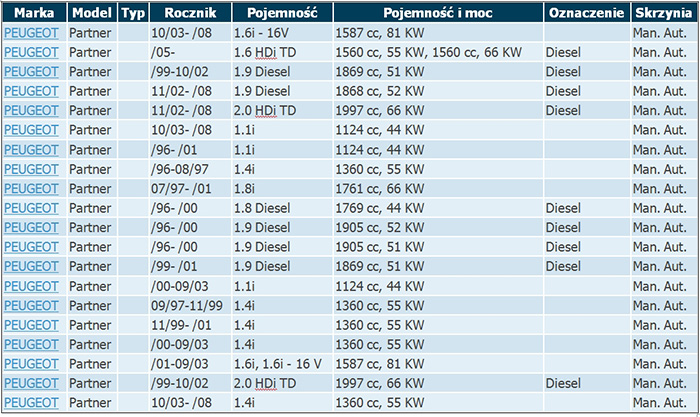700x417 pixels.
Task: Select the cell 1761 cc, 66 KW
Action: (x=438, y=188)
